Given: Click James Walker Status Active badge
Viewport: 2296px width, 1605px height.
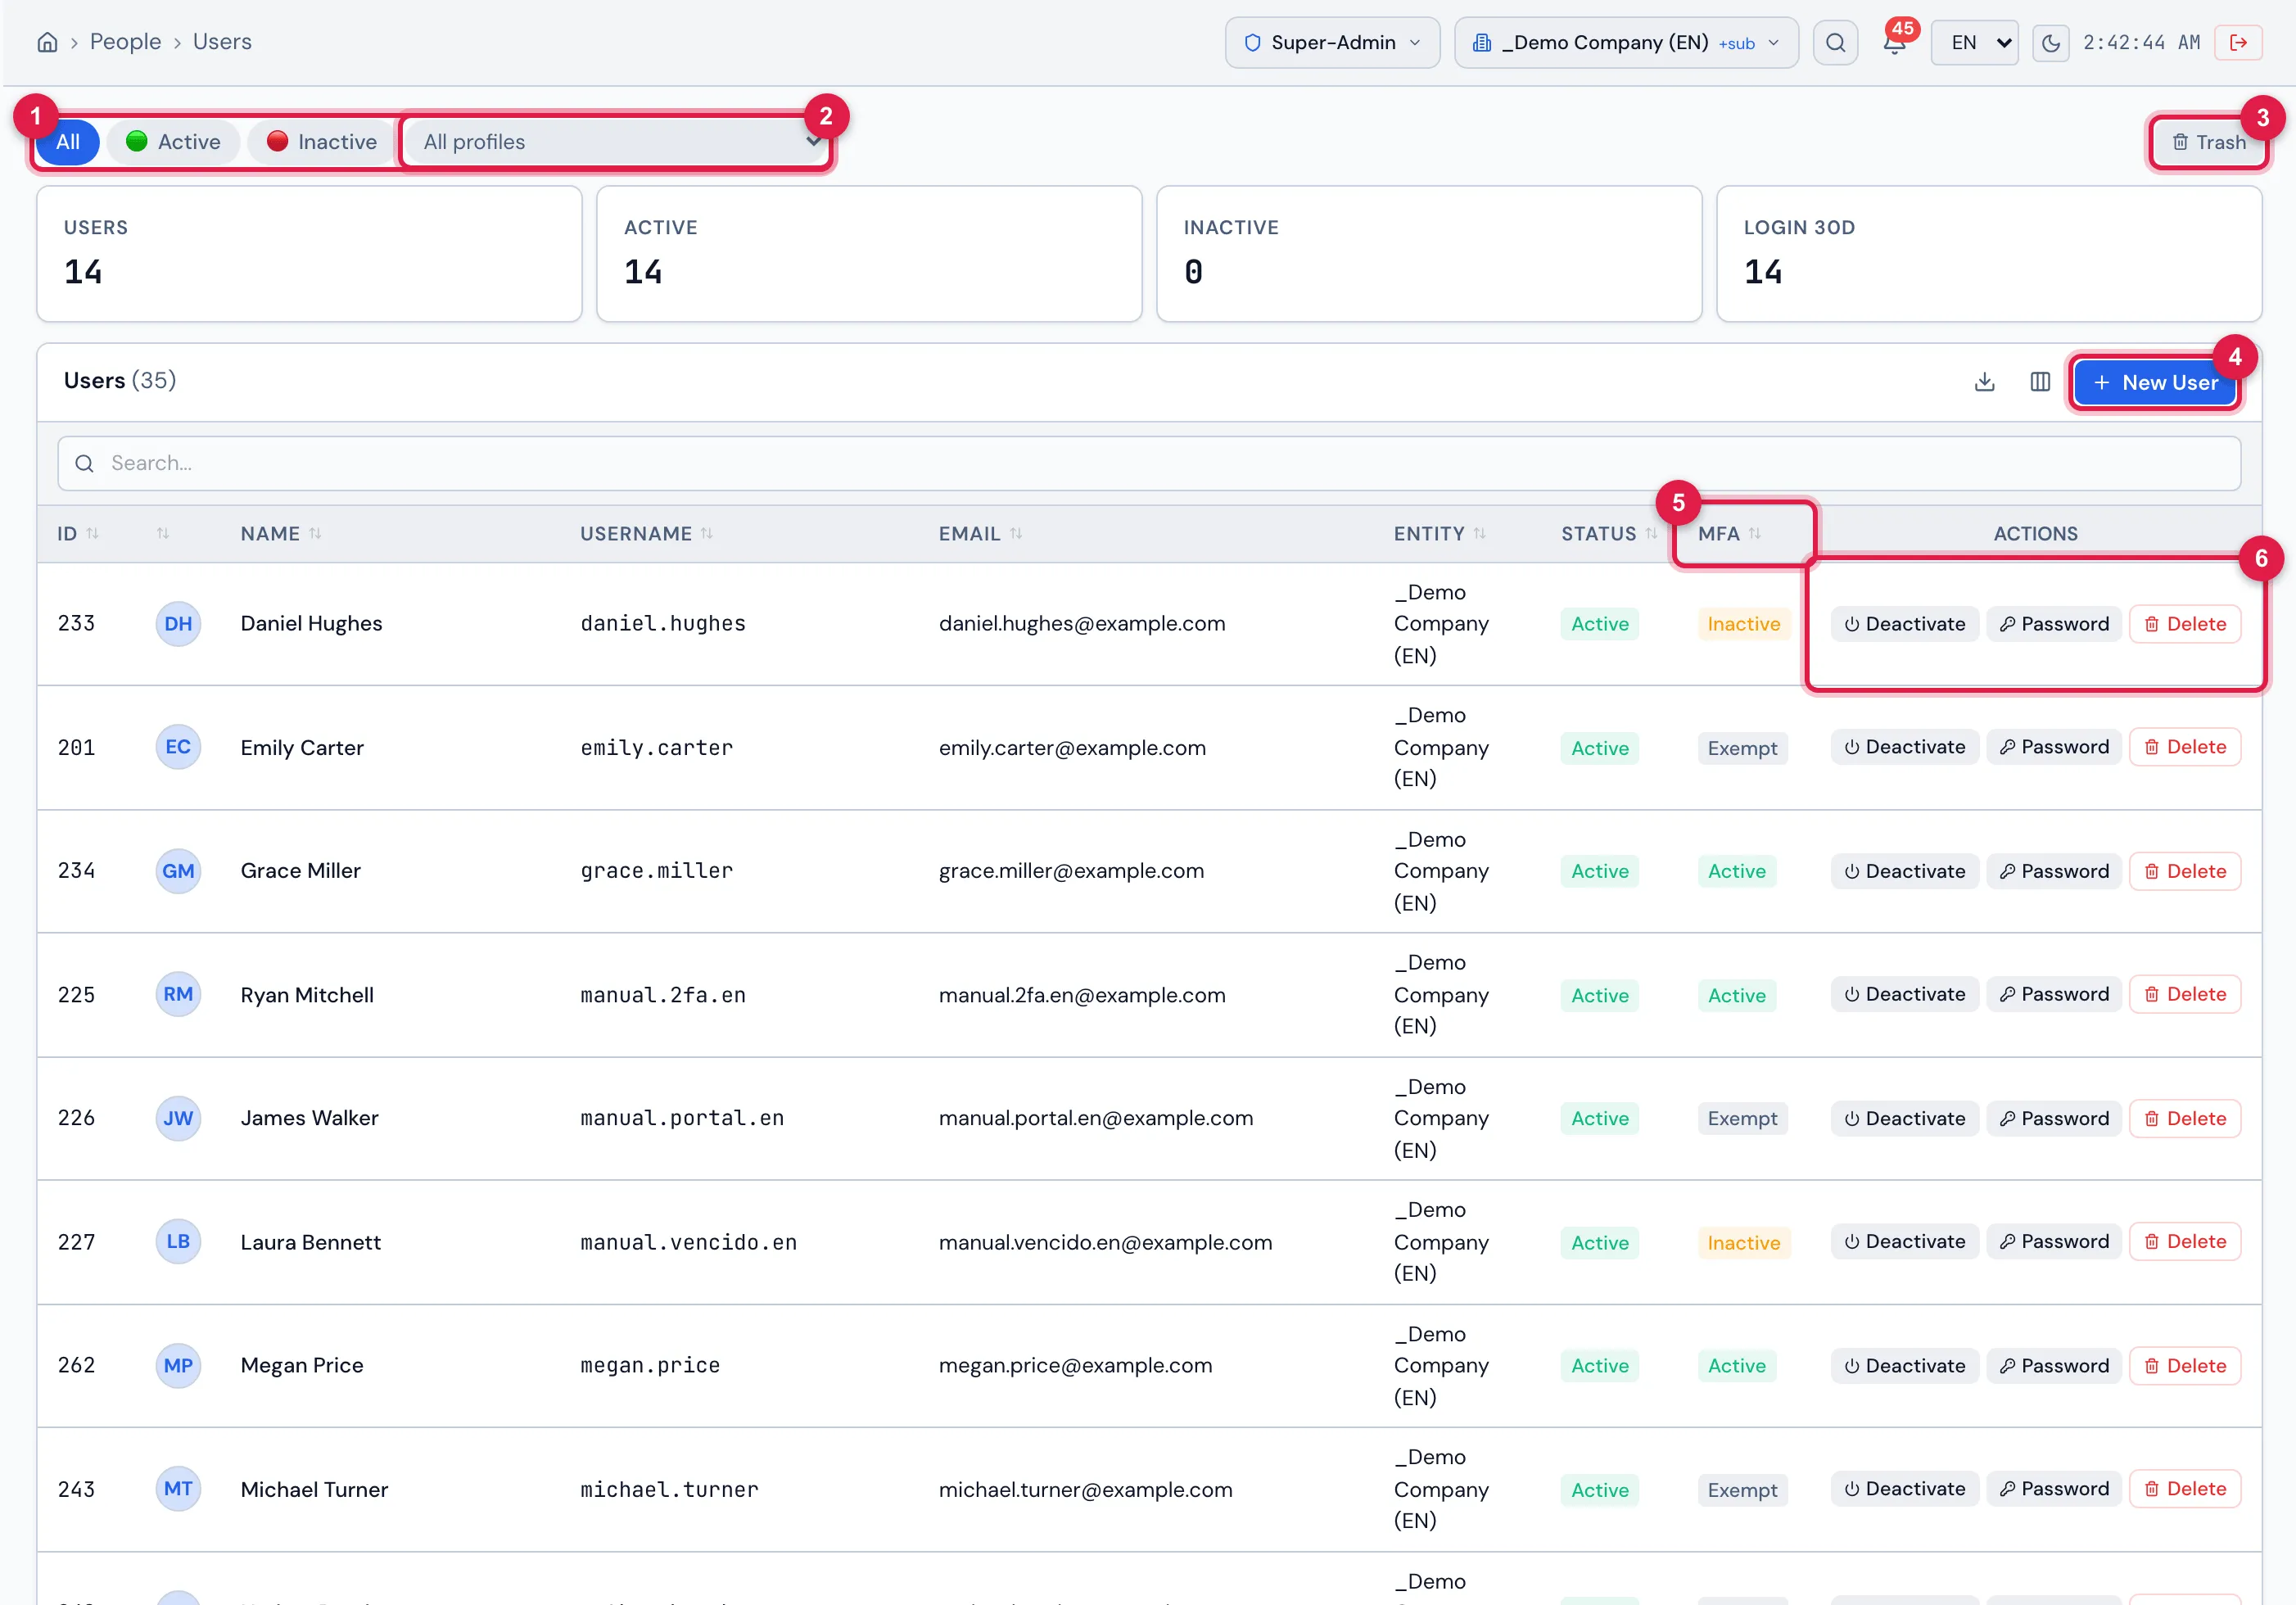Looking at the screenshot, I should pyautogui.click(x=1599, y=1119).
